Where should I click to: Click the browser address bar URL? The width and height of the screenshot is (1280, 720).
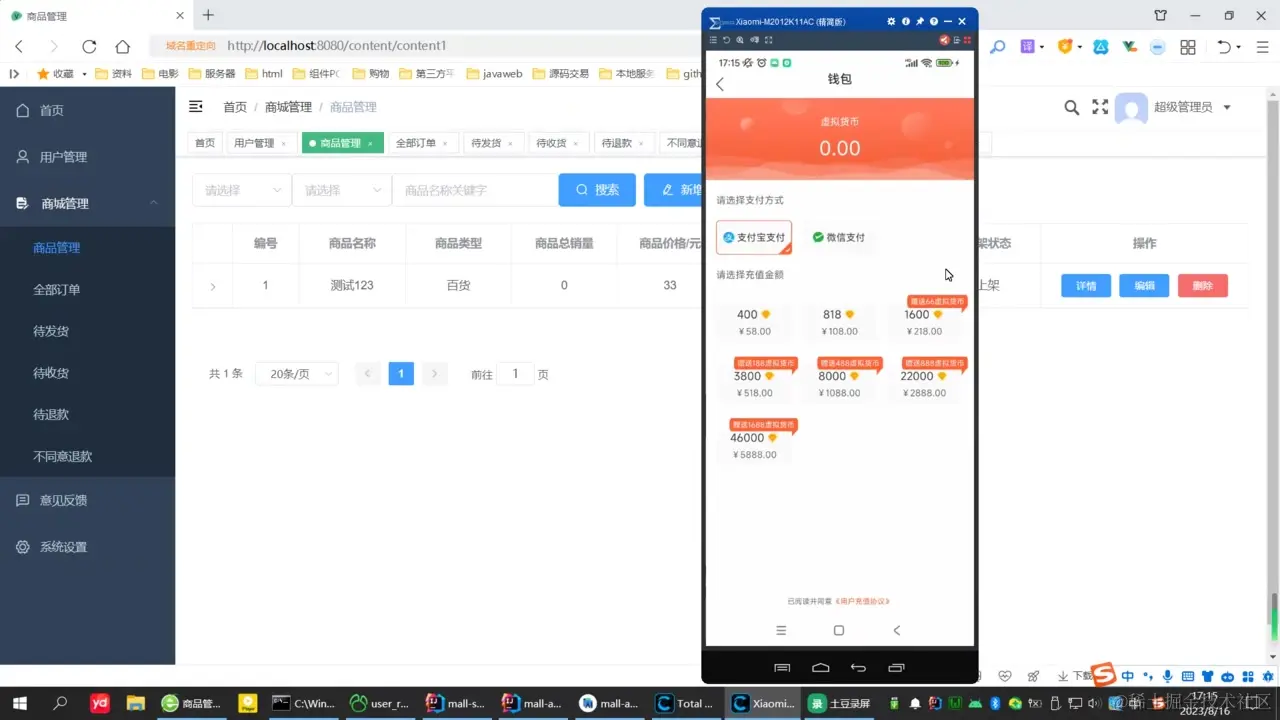point(337,46)
